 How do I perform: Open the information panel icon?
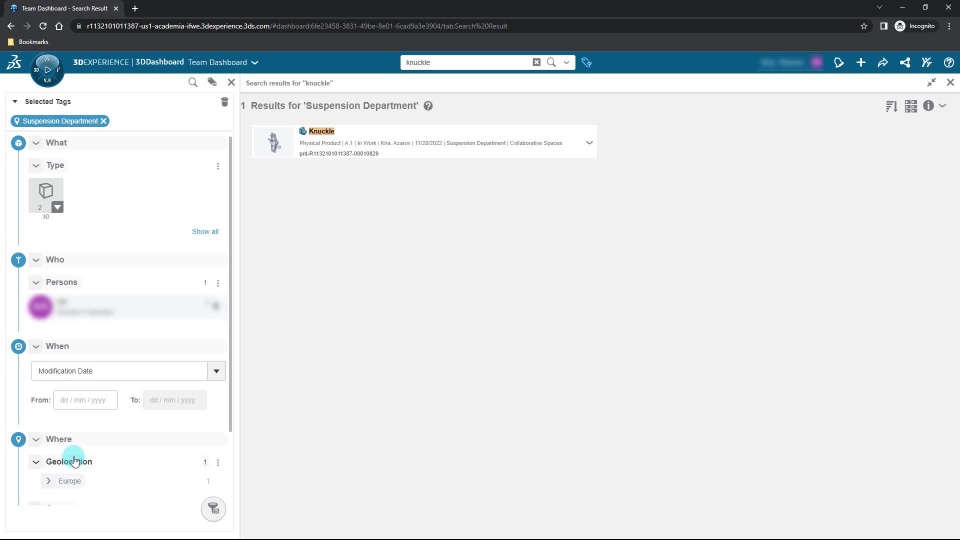tap(929, 105)
